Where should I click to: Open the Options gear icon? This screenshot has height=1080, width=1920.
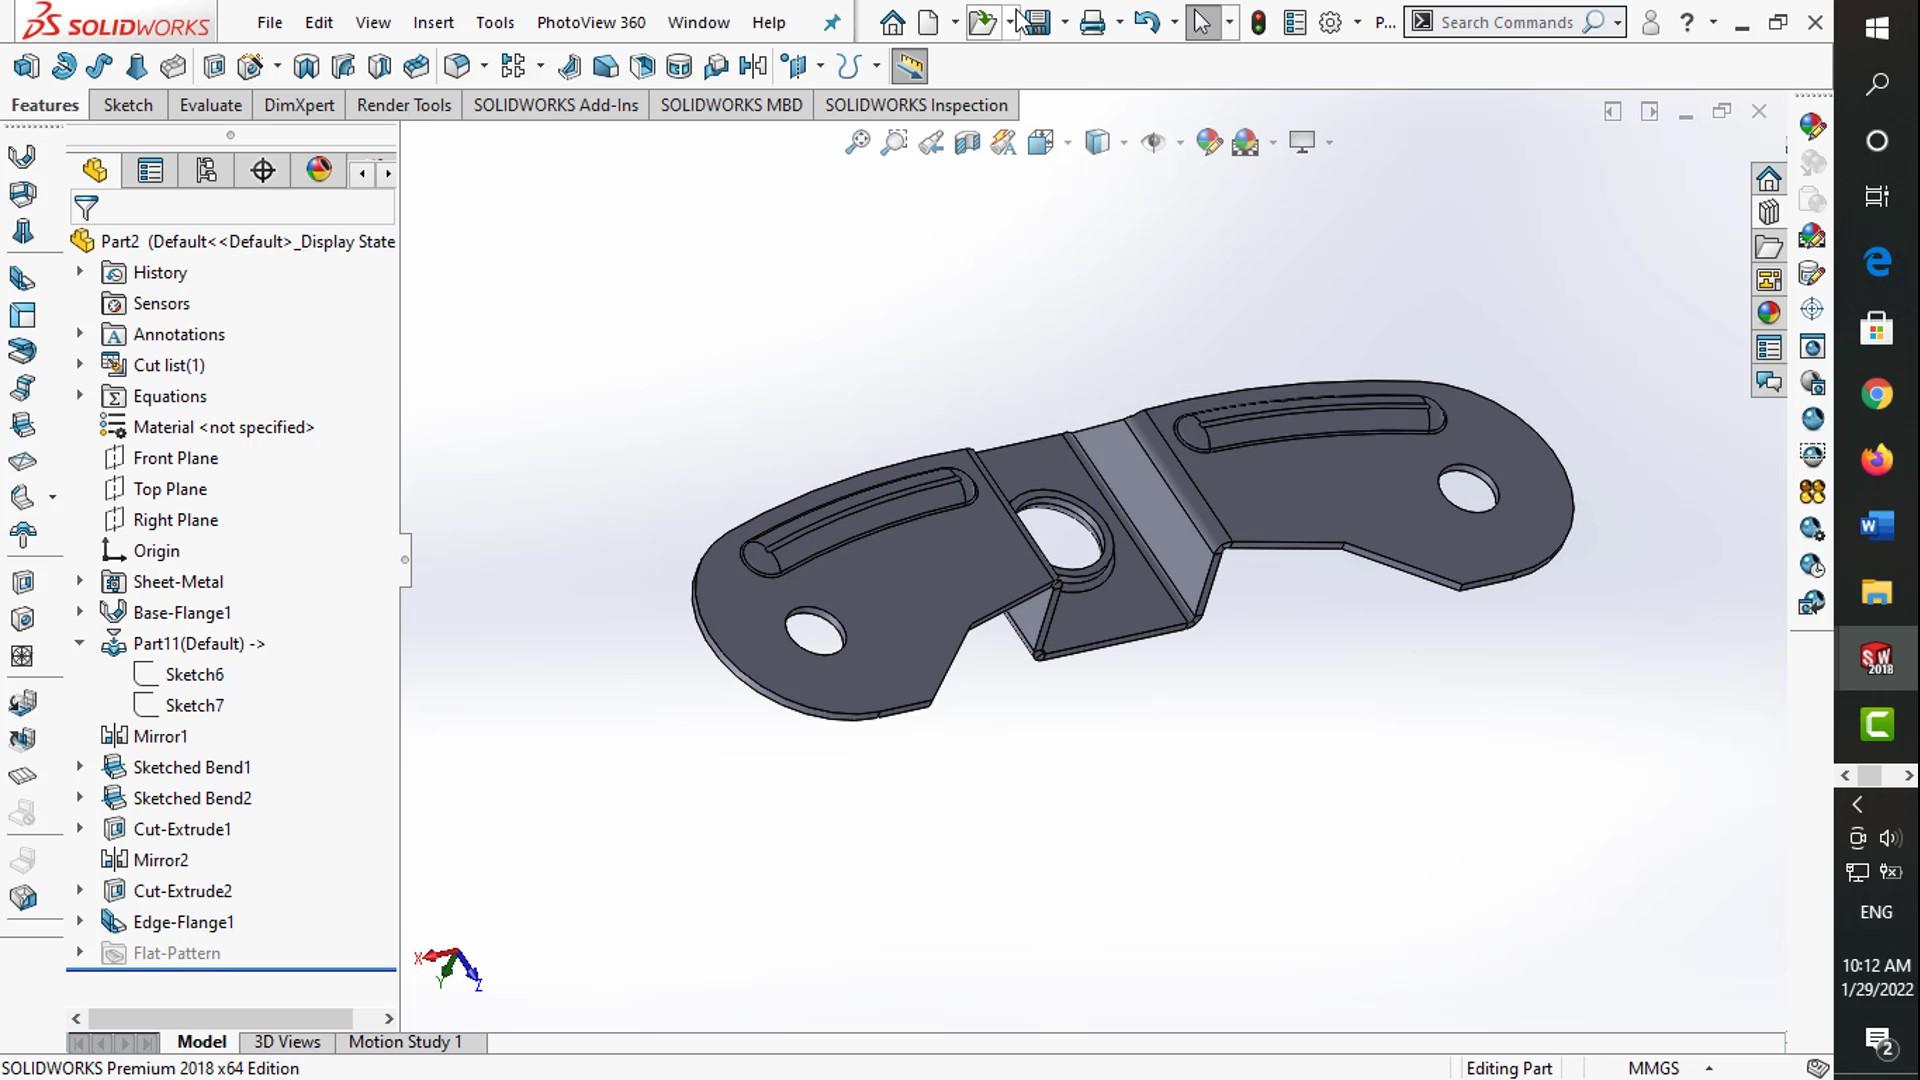coord(1330,22)
